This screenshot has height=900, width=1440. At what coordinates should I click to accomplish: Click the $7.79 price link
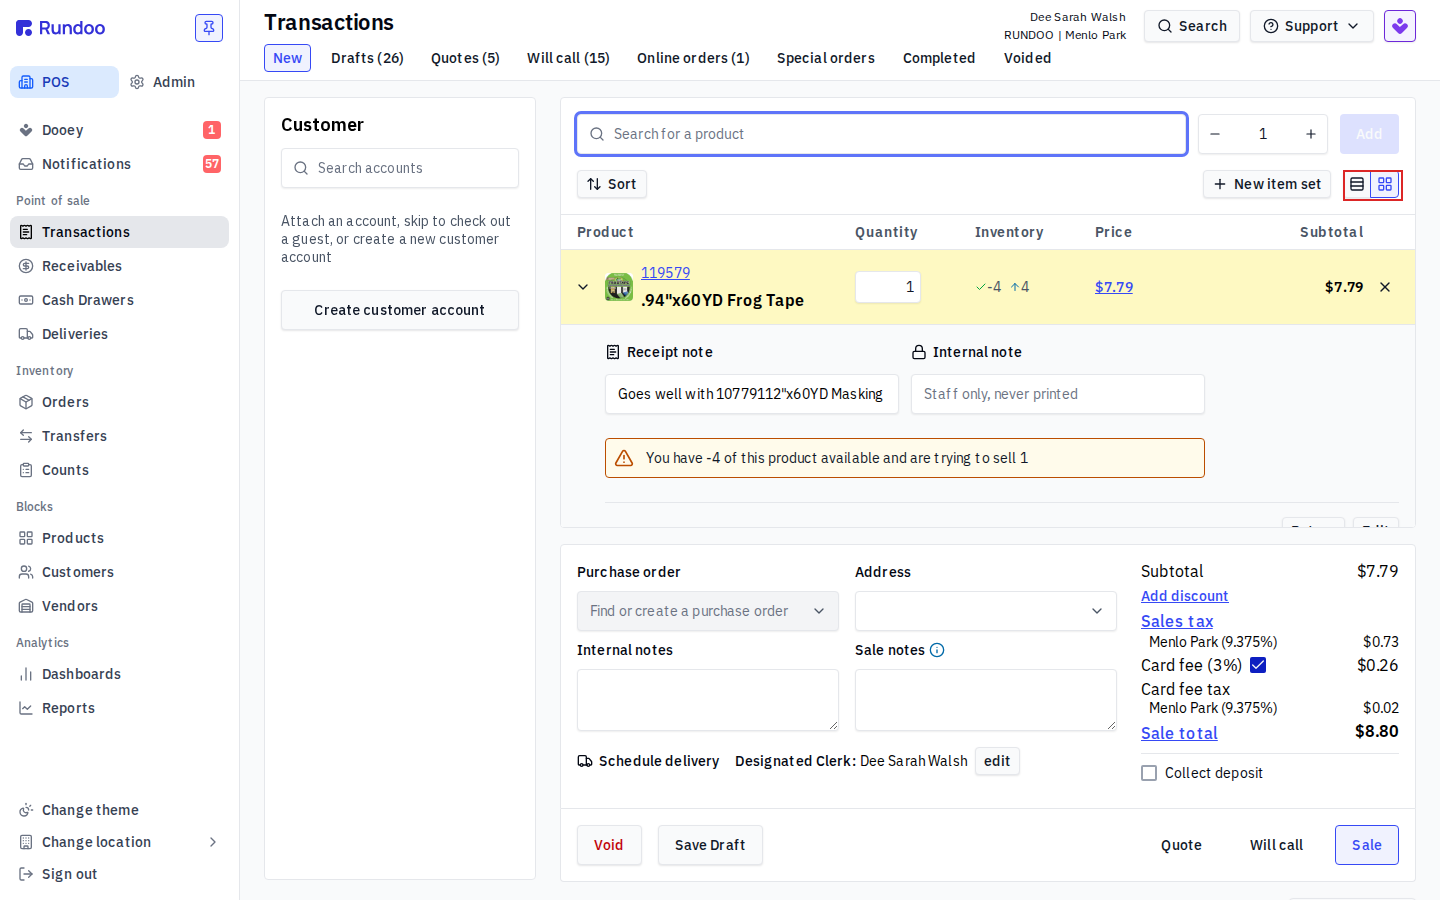coord(1114,287)
